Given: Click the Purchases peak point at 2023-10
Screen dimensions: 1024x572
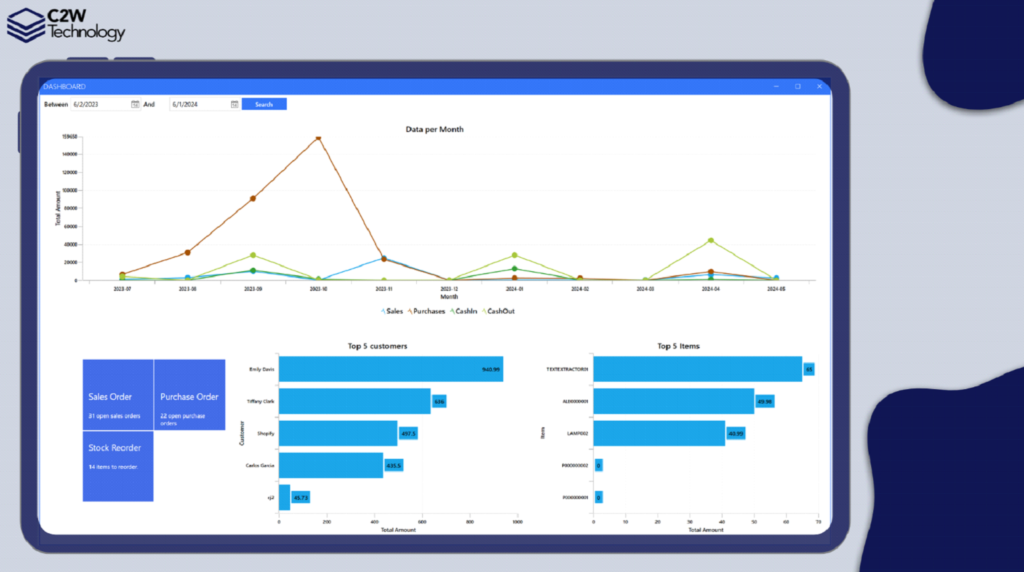Looking at the screenshot, I should (318, 138).
